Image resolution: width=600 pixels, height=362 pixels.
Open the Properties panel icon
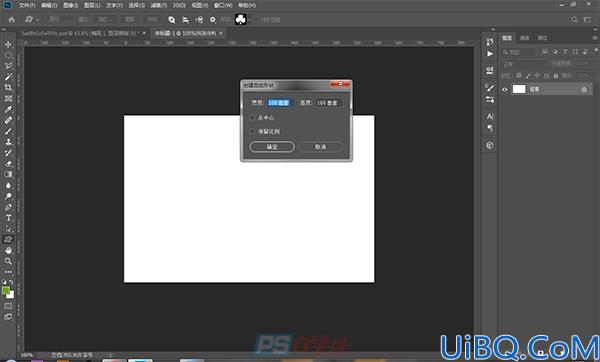tap(490, 70)
